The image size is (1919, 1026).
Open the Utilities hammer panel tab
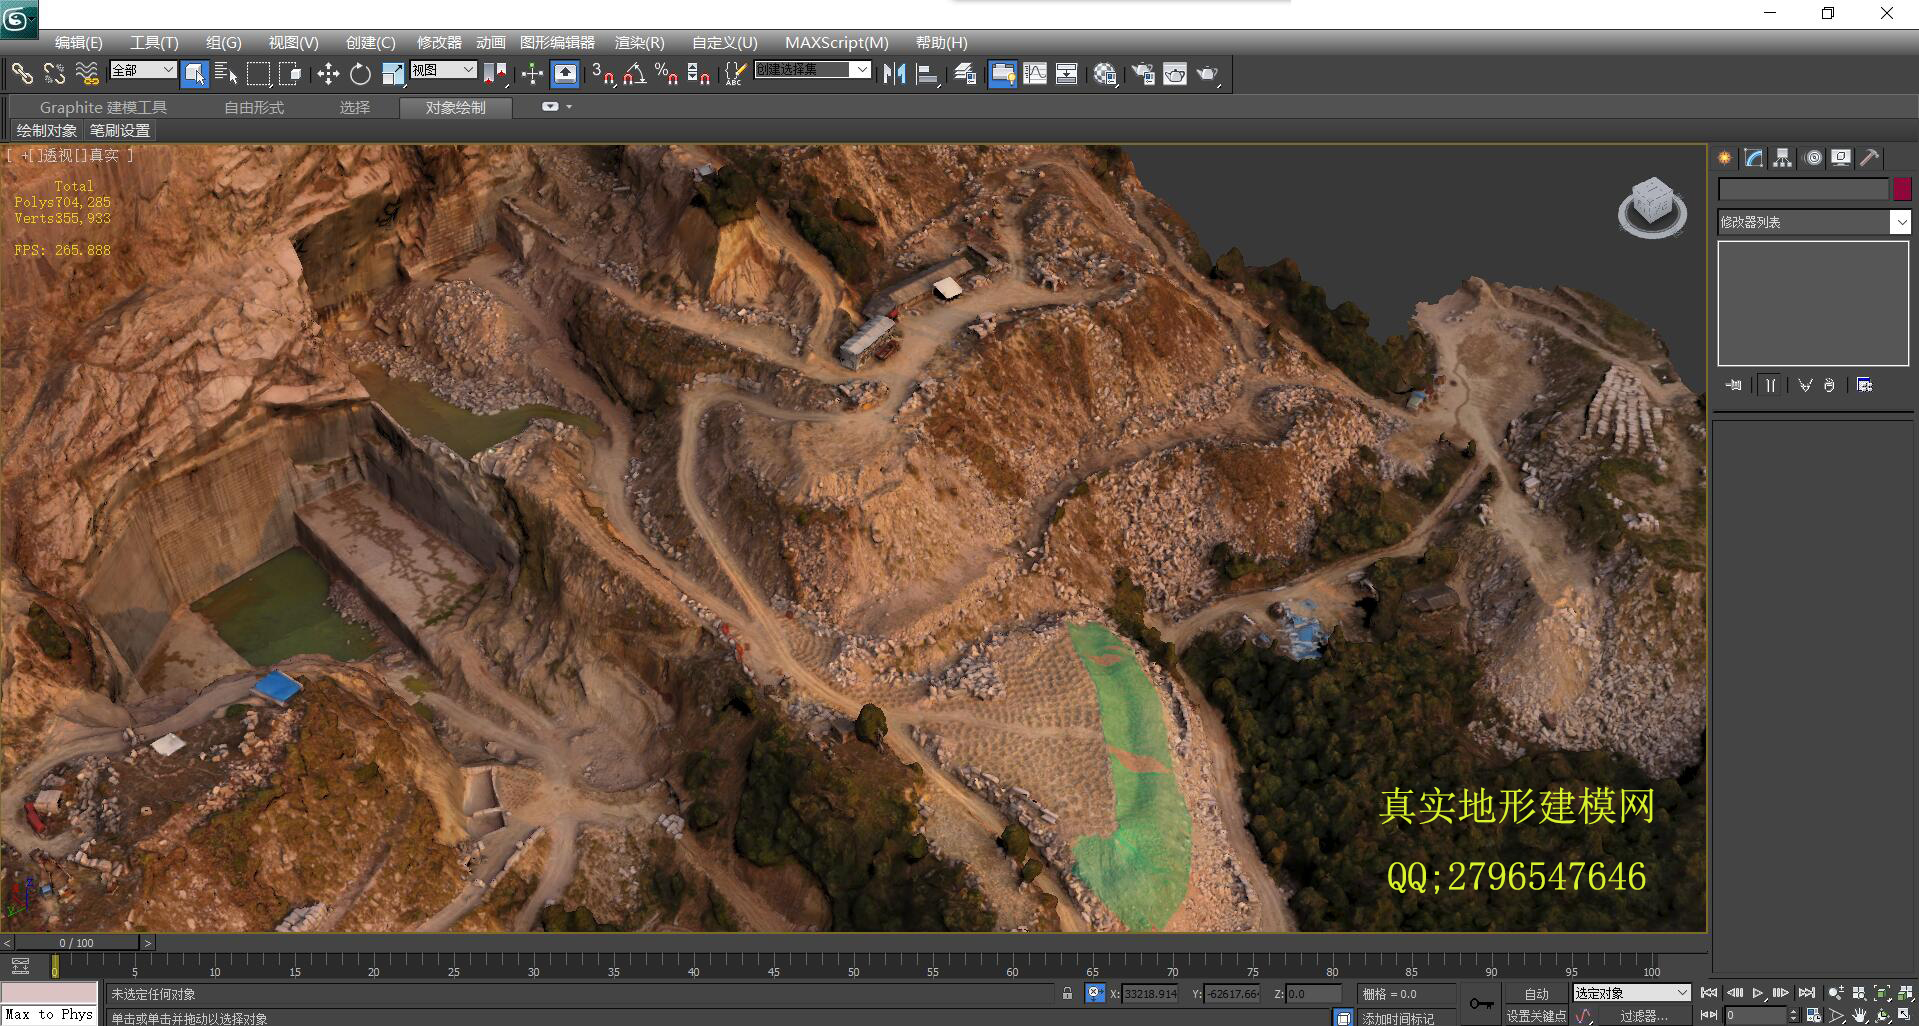pyautogui.click(x=1869, y=158)
